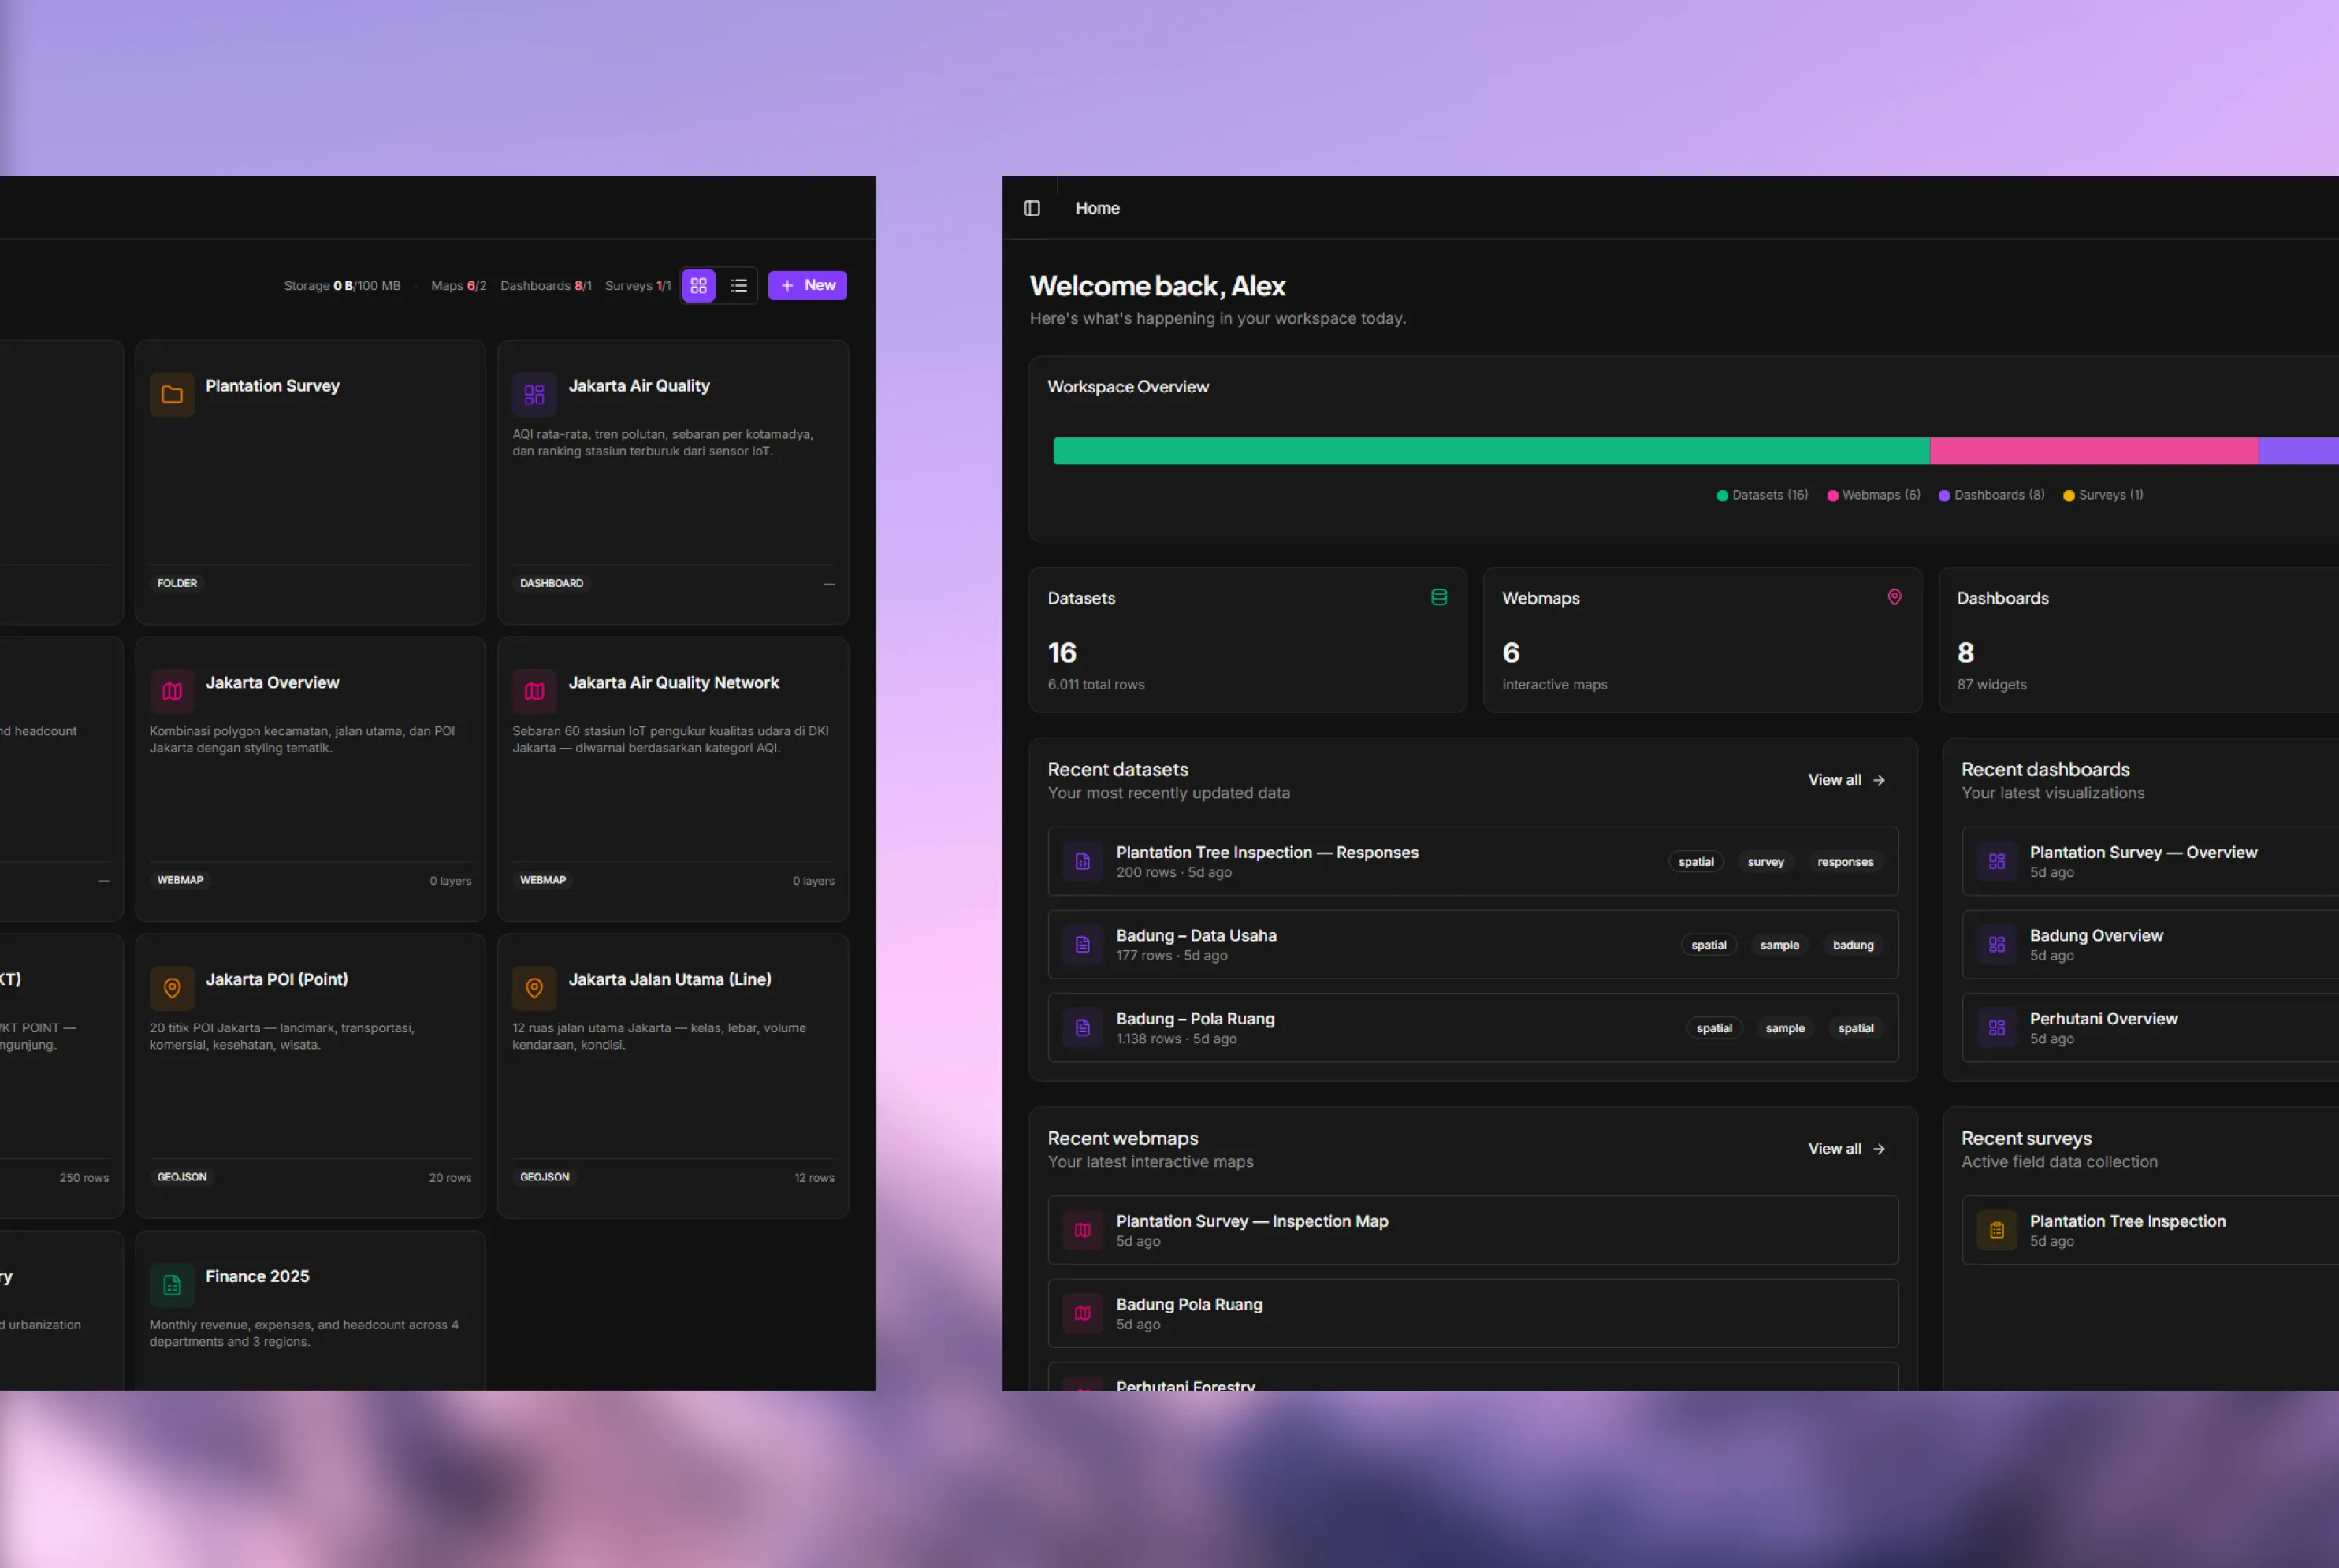This screenshot has width=2339, height=1568.
Task: Open Badung Pola Ruang webmap title
Action: (x=1189, y=1305)
